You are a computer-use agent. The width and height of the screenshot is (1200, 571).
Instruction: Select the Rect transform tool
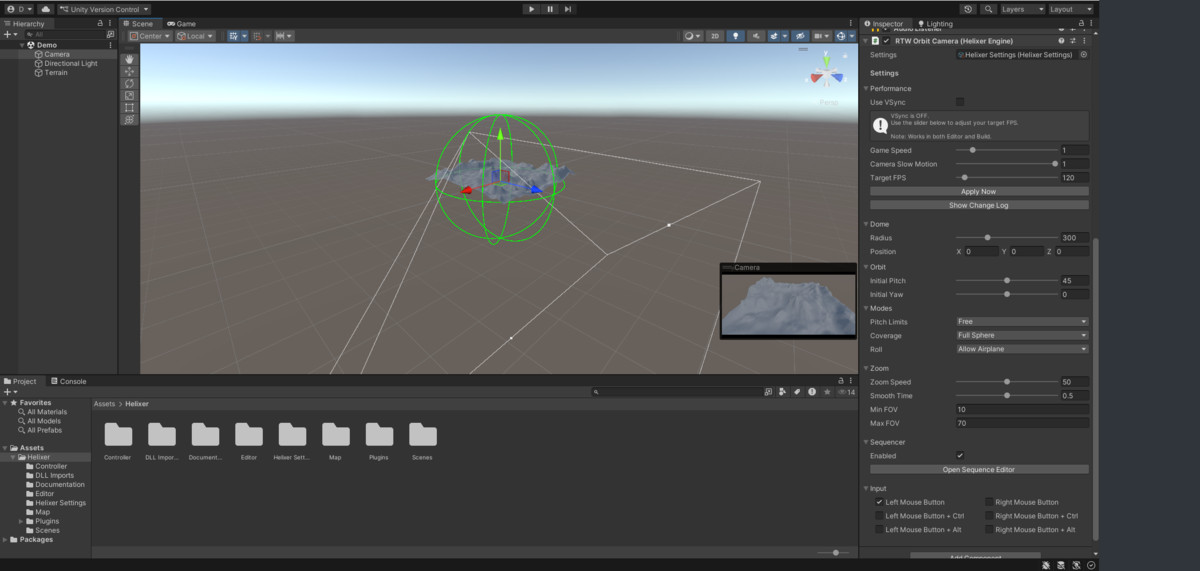point(129,107)
